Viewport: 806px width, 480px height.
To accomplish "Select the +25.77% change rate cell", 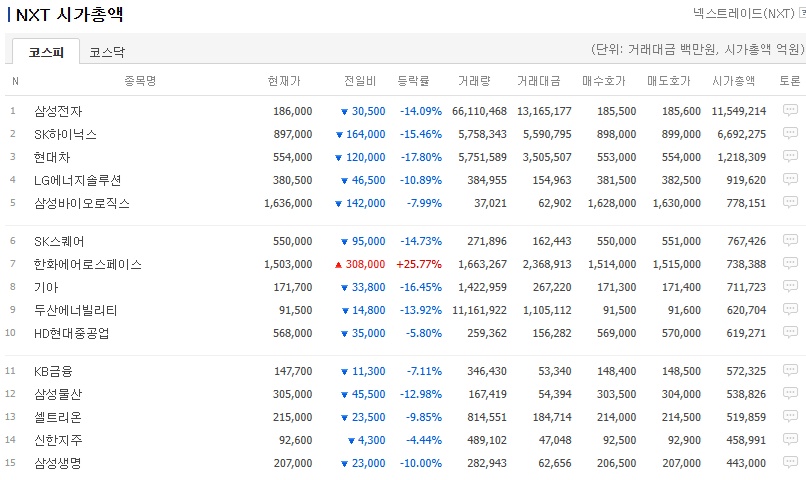I will coord(419,264).
